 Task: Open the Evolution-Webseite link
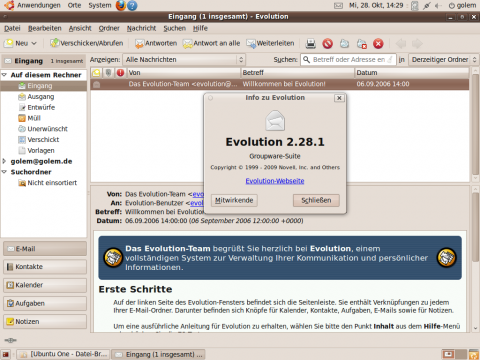(275, 181)
